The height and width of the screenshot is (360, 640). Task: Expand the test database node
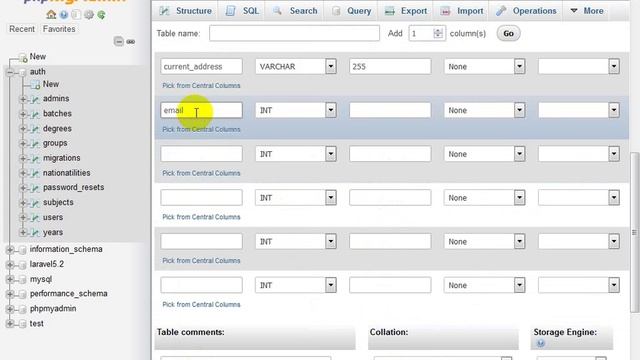point(10,324)
